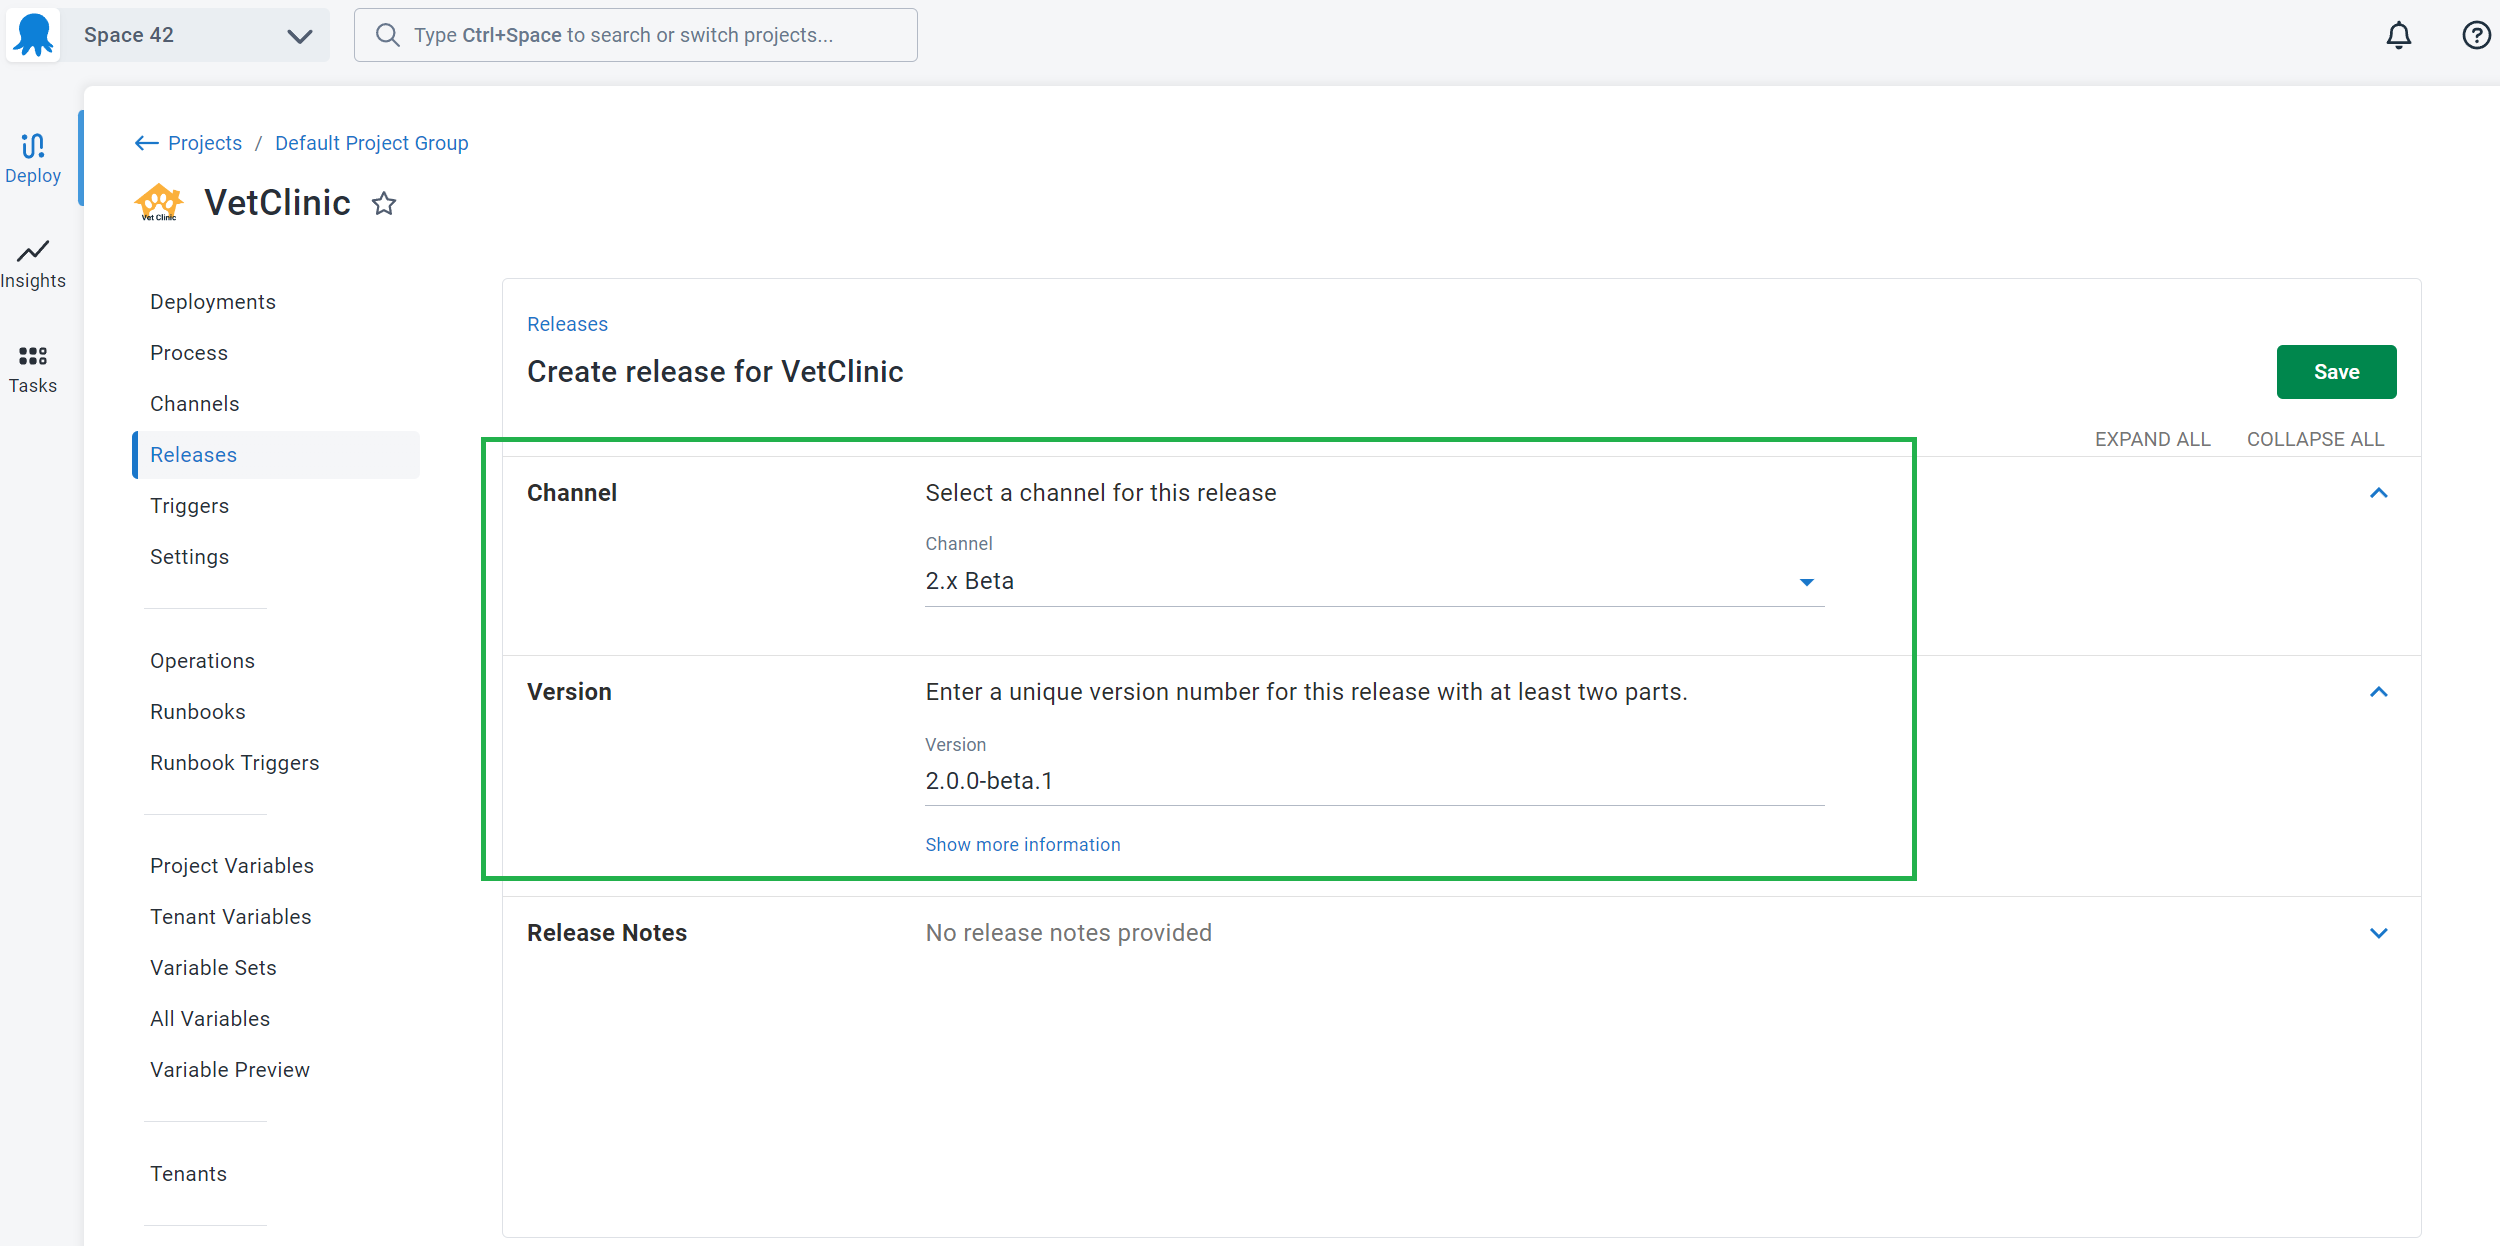The height and width of the screenshot is (1246, 2500).
Task: Star the VetClinic project as favorite
Action: (384, 204)
